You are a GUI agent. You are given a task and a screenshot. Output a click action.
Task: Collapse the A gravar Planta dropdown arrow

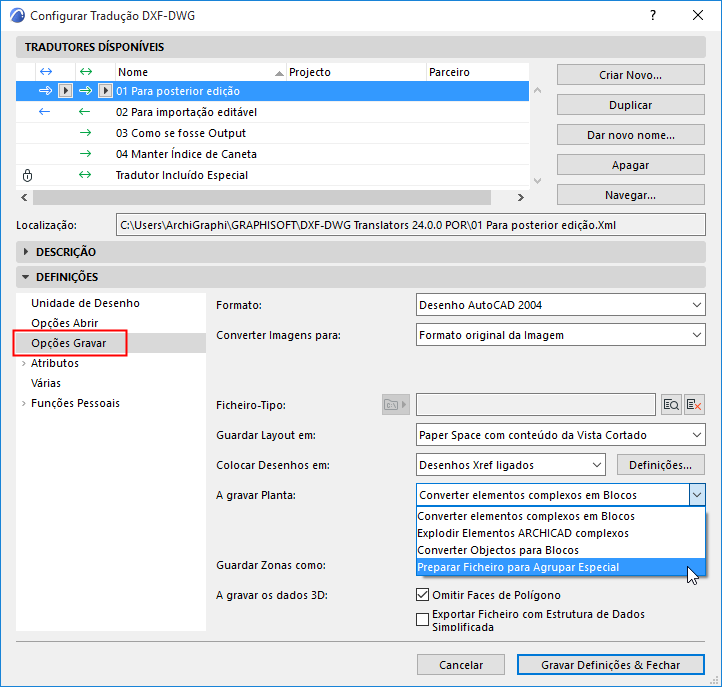tap(697, 495)
